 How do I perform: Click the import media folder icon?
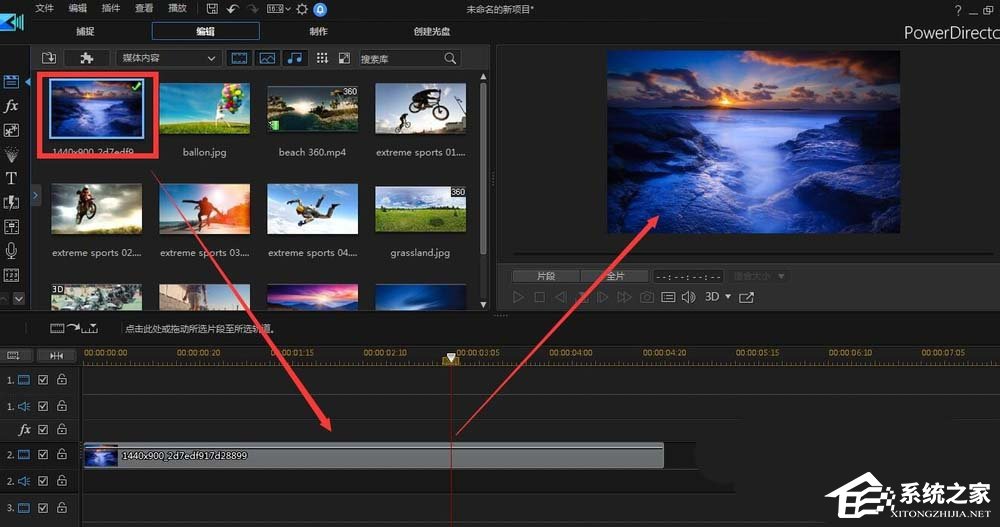49,58
